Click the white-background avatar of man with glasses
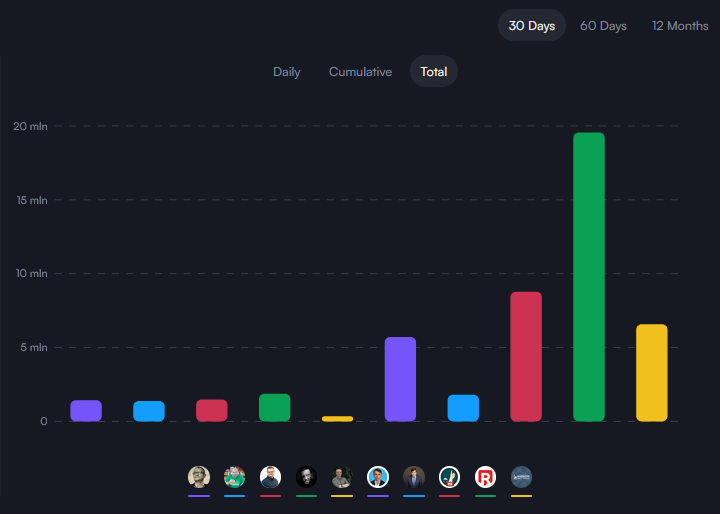This screenshot has height=514, width=720. point(270,477)
